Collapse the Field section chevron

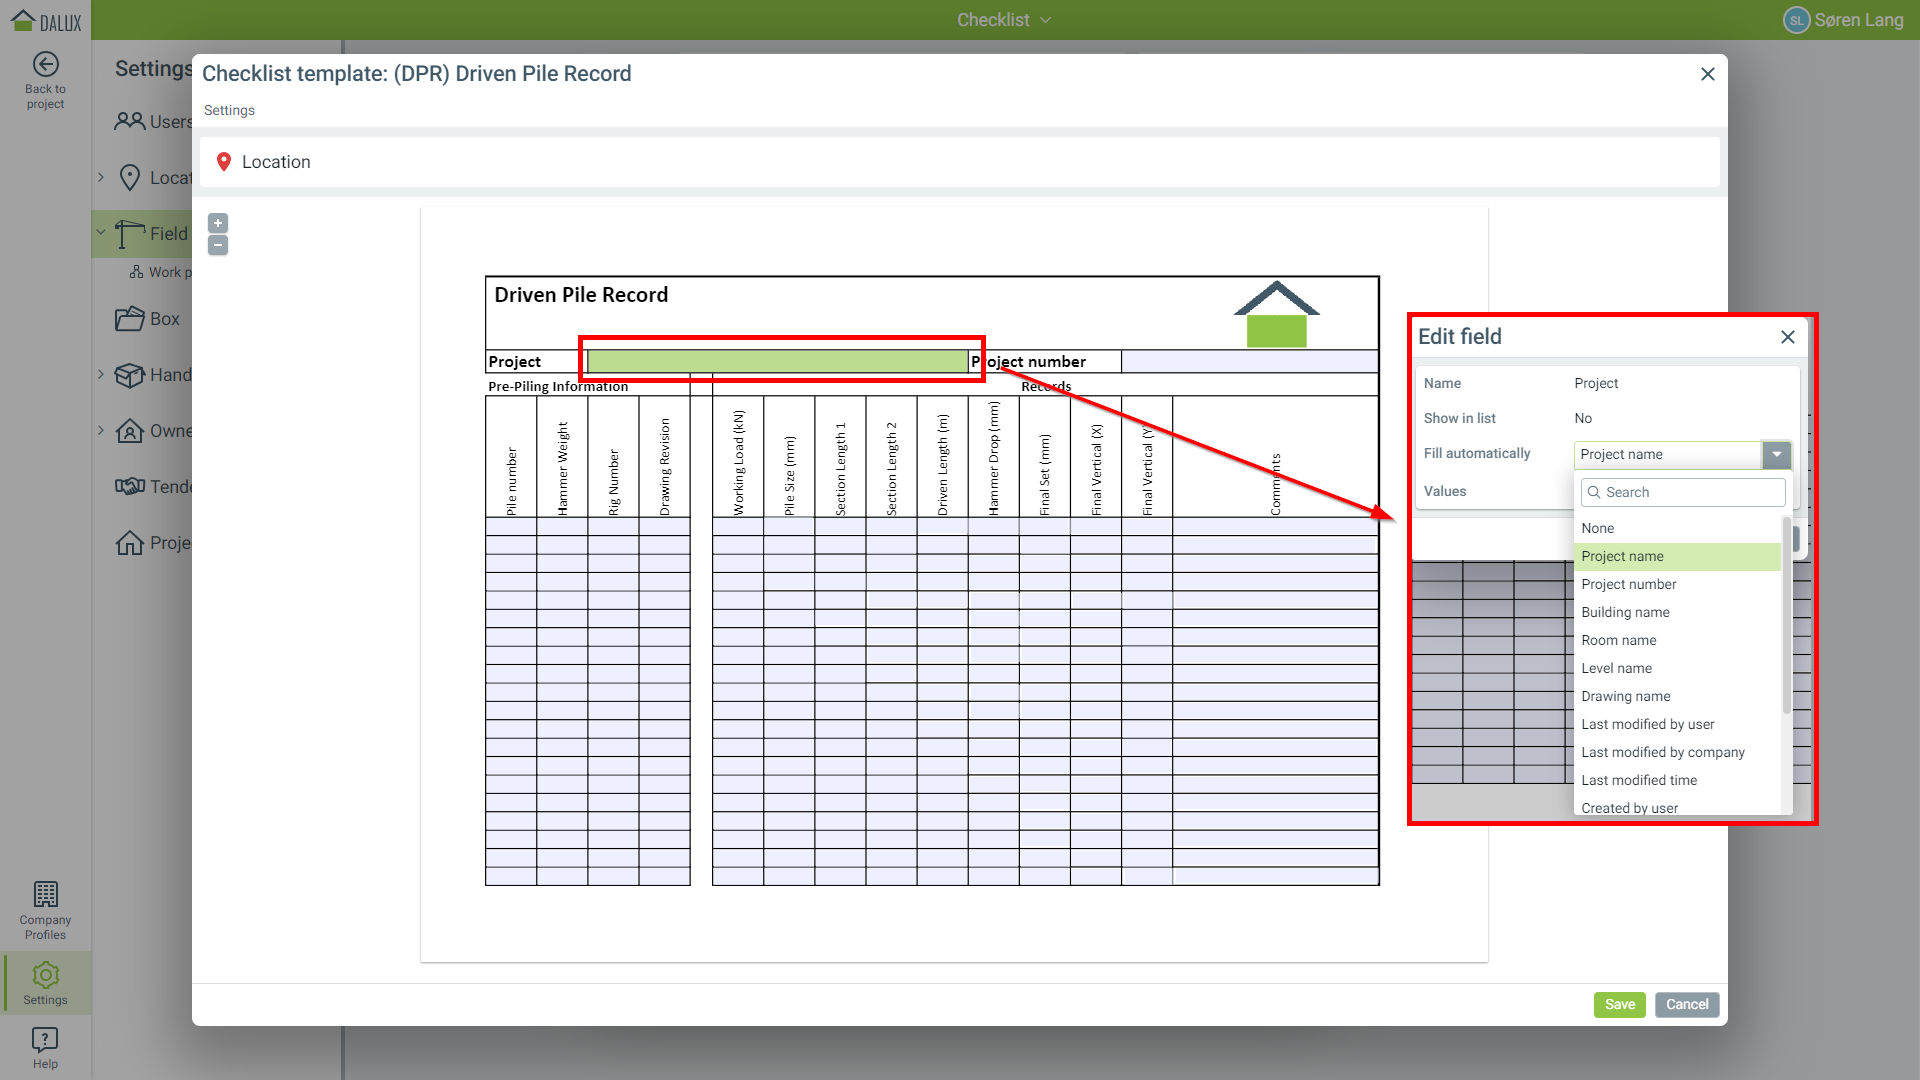coord(101,232)
